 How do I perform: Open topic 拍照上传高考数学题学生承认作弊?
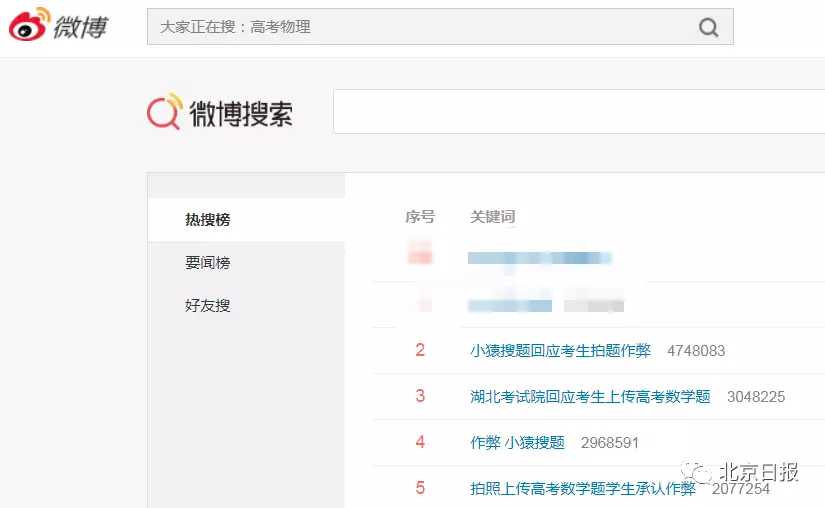click(582, 489)
